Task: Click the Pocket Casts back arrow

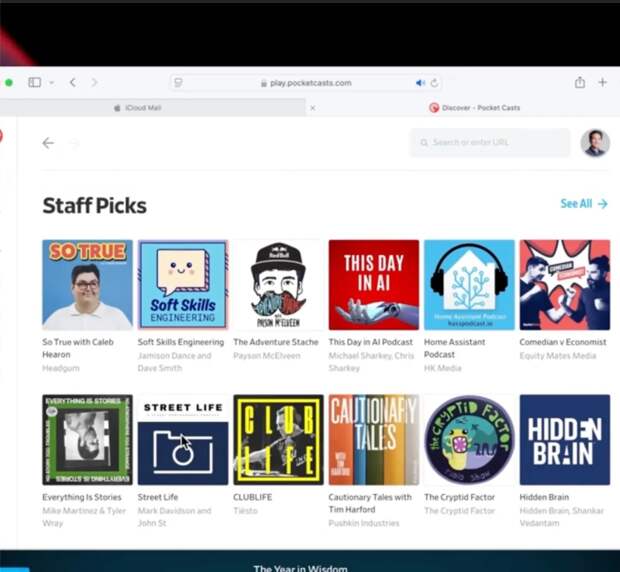Action: coord(48,143)
